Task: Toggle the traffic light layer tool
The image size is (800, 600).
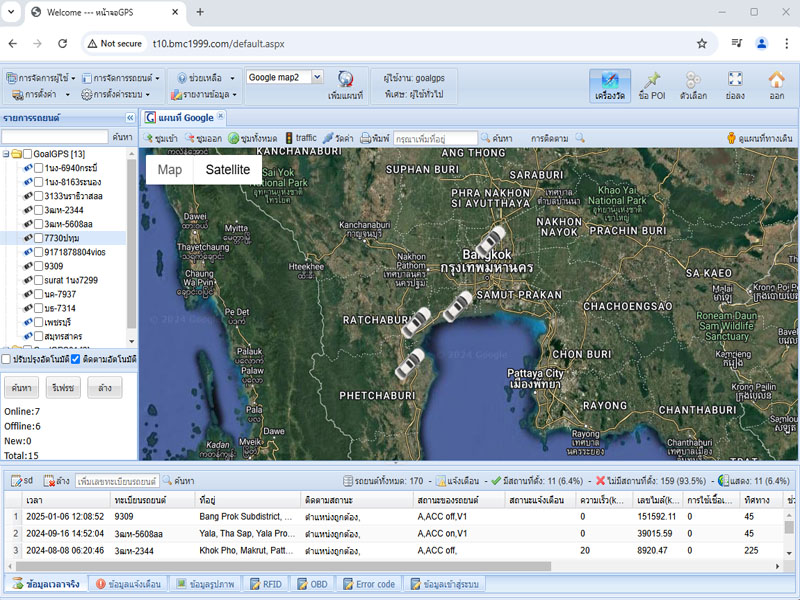Action: click(301, 138)
